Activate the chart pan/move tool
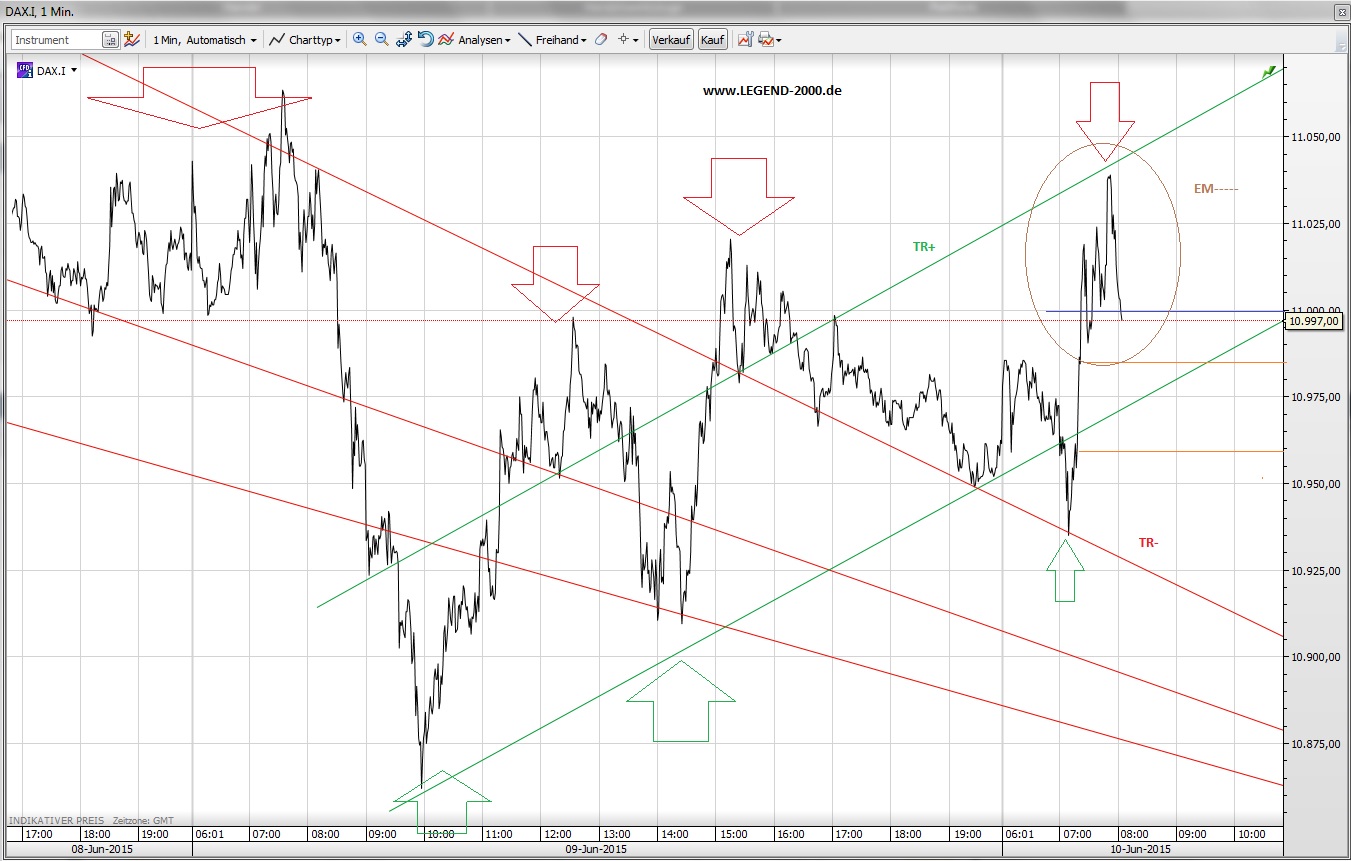This screenshot has height=861, width=1351. click(403, 39)
